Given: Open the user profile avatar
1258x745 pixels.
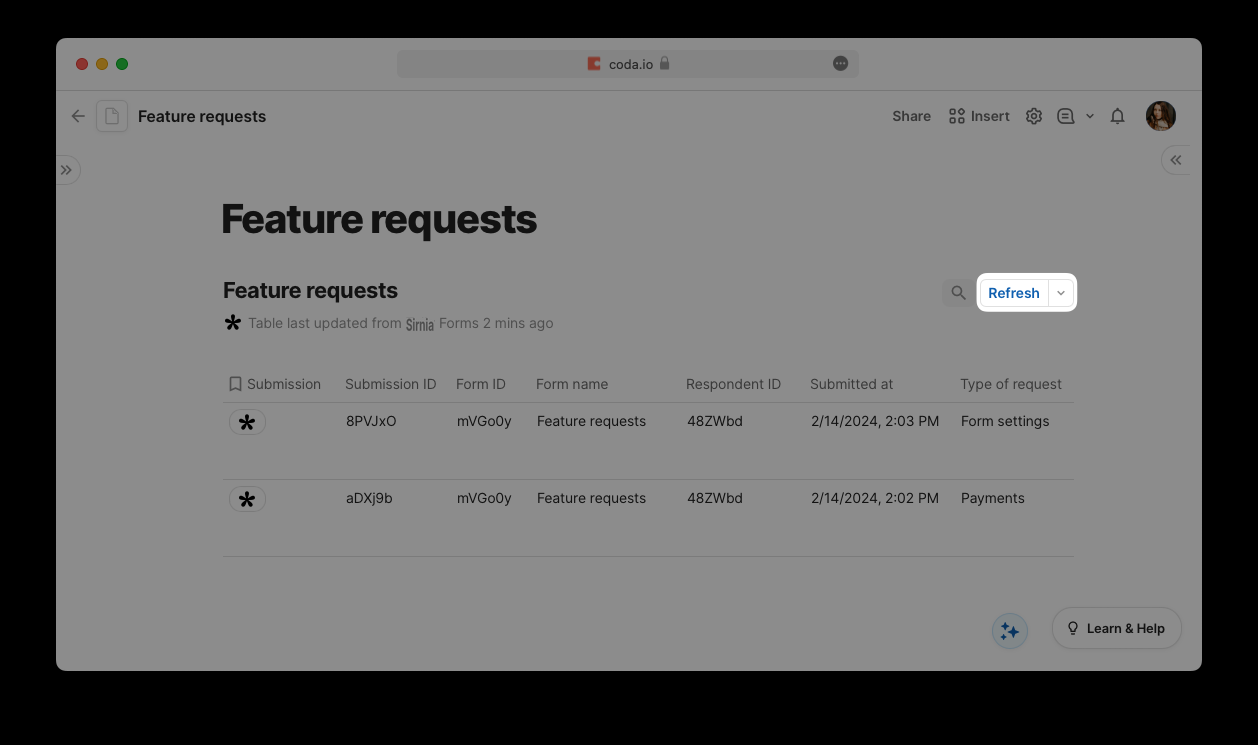Looking at the screenshot, I should (x=1161, y=116).
